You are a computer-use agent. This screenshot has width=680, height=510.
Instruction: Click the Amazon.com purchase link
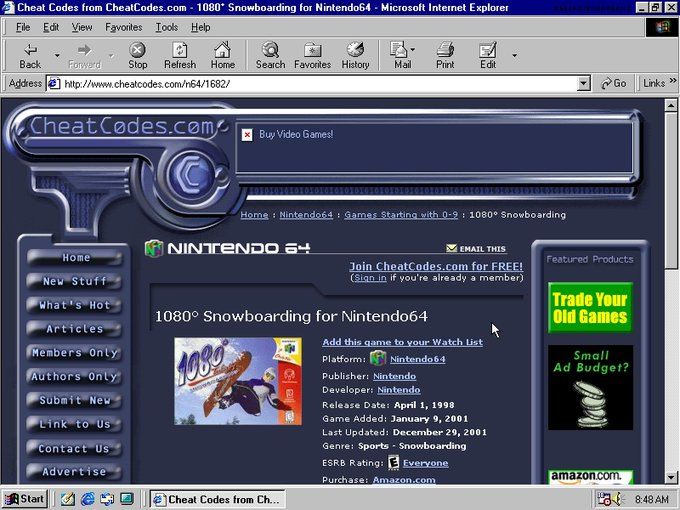pyautogui.click(x=404, y=479)
